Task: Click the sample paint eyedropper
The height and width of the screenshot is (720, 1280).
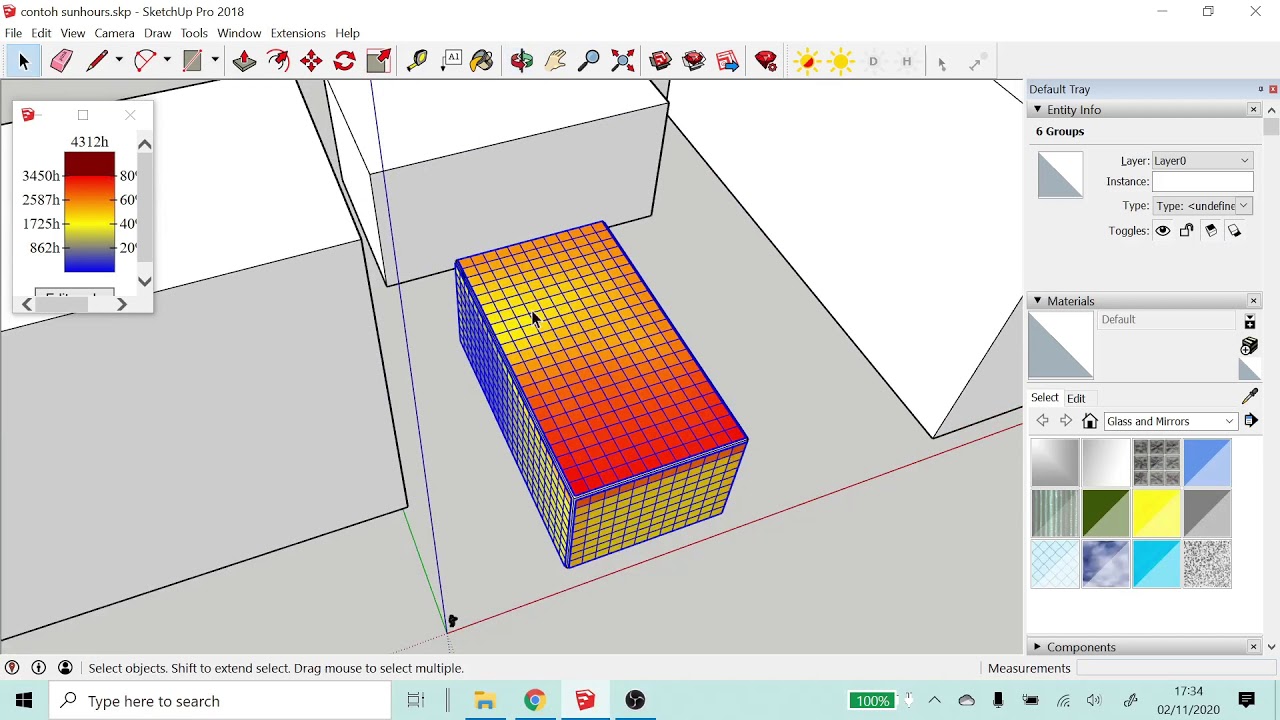Action: click(1249, 397)
